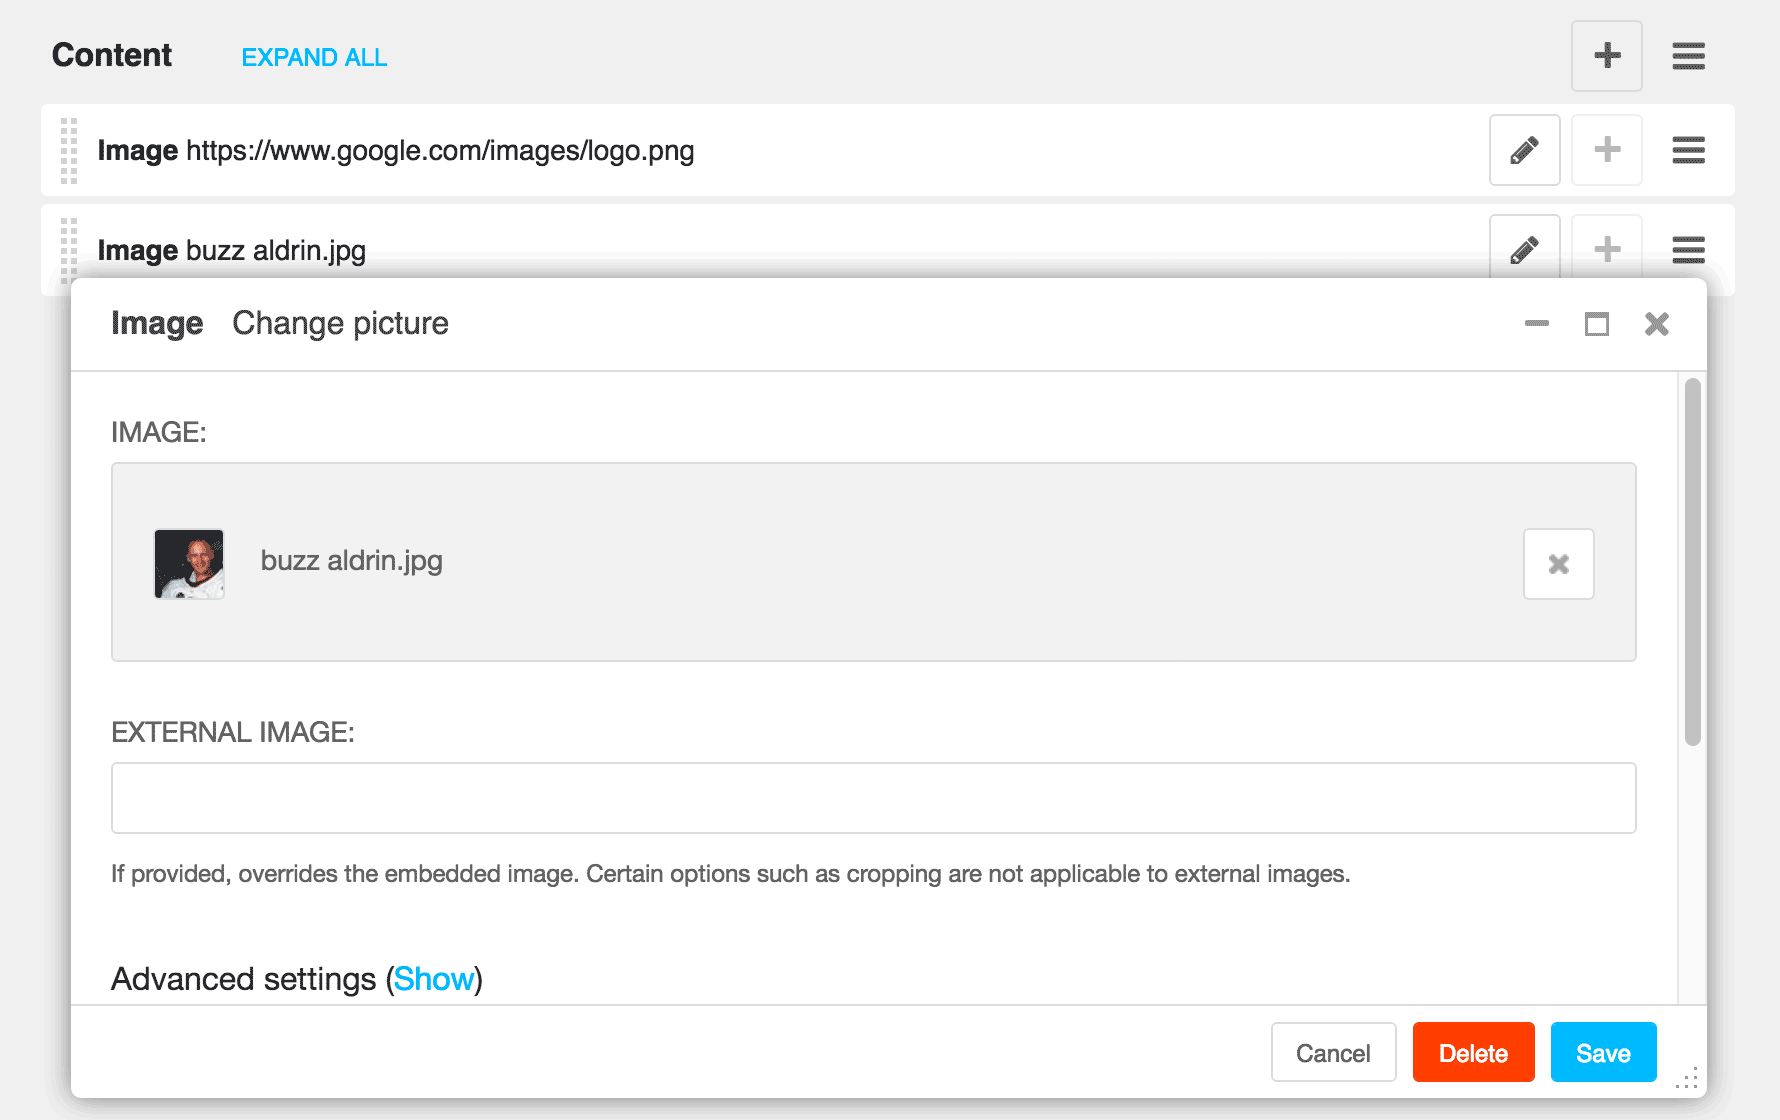Click the 'Change picture' dialog subtitle
The width and height of the screenshot is (1780, 1120).
[340, 323]
